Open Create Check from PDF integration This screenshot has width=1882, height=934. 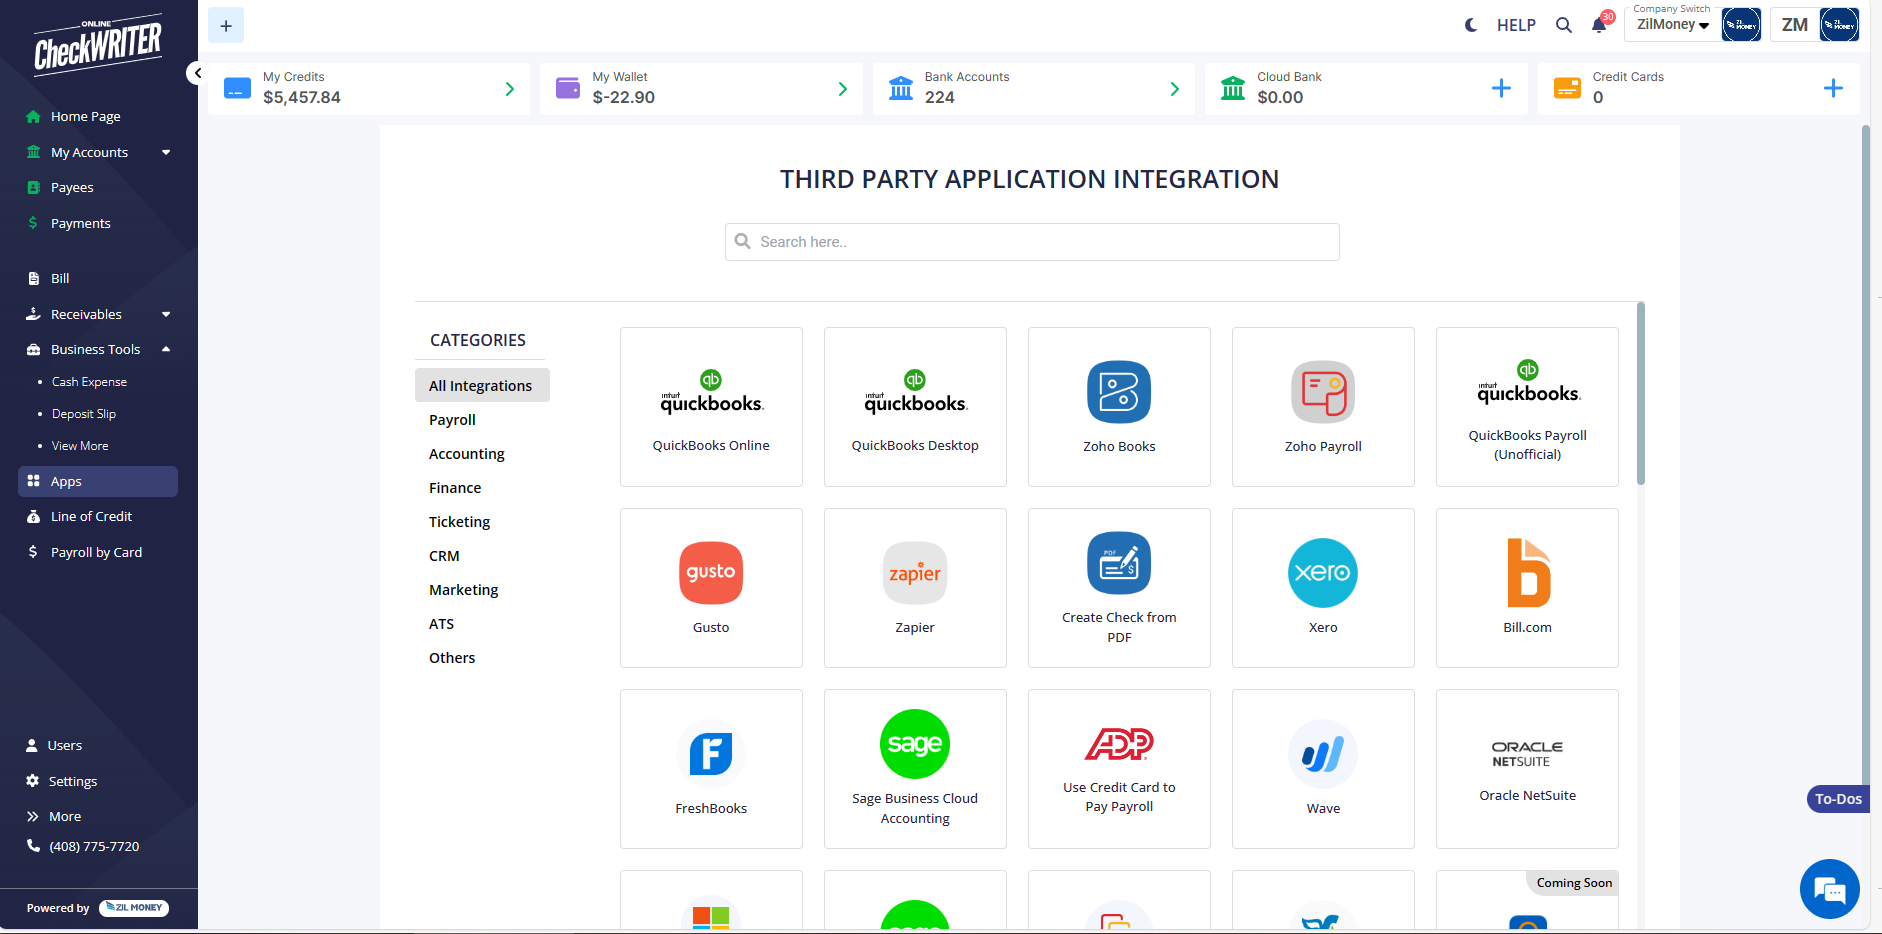(1119, 588)
